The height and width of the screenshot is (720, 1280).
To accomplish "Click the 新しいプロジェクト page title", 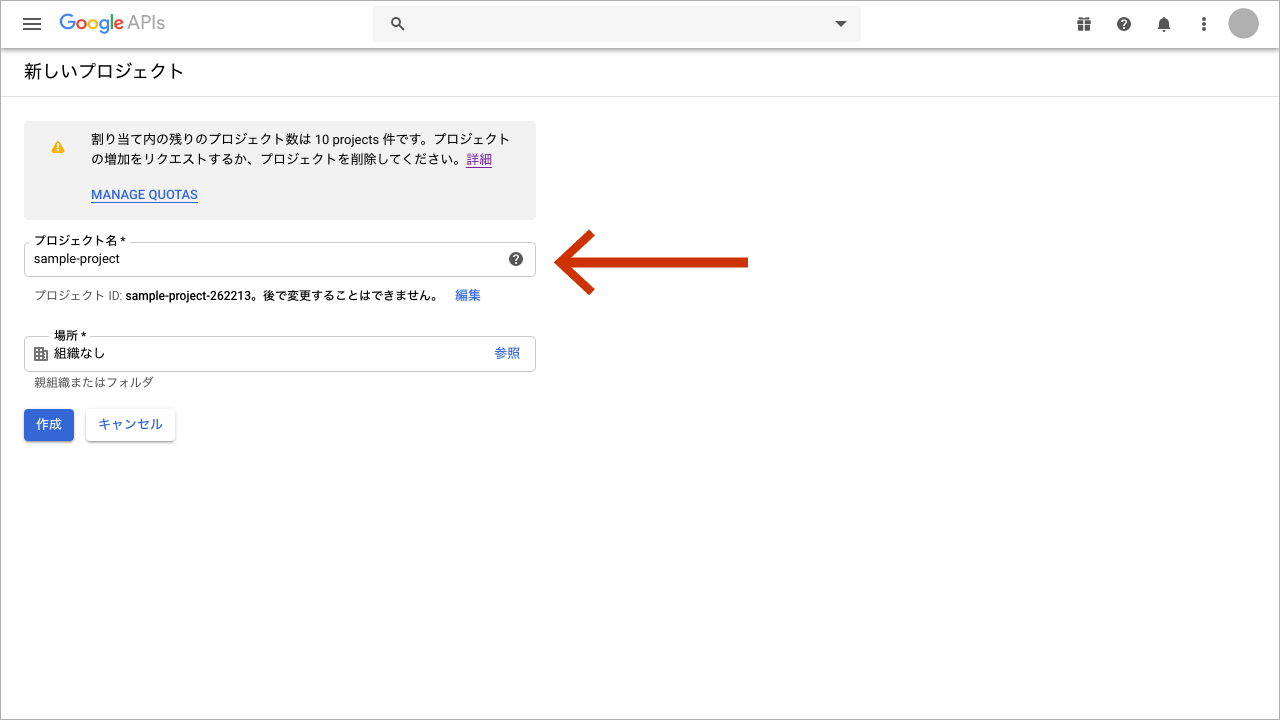I will pos(104,72).
